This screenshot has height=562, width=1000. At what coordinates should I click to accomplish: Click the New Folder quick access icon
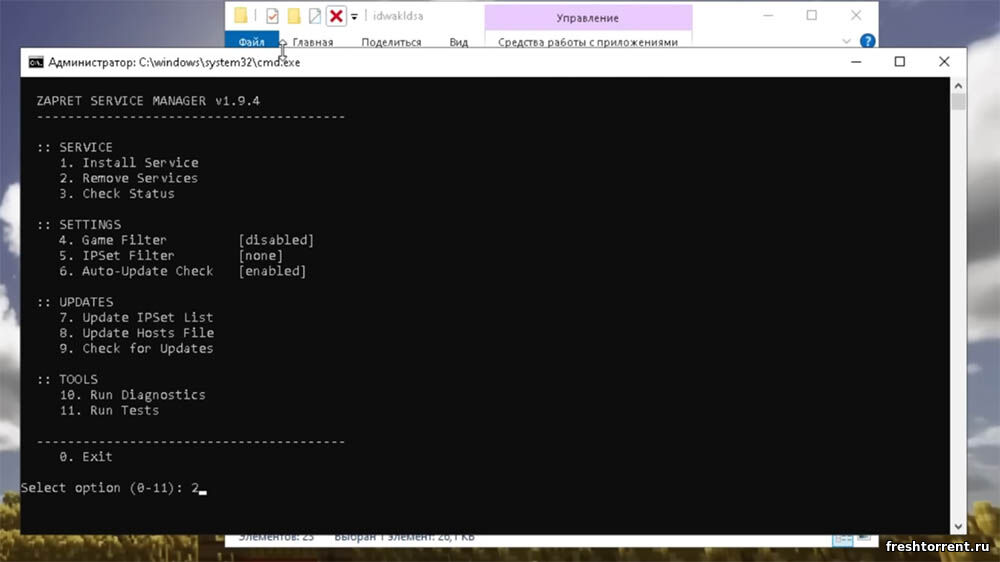[x=294, y=16]
